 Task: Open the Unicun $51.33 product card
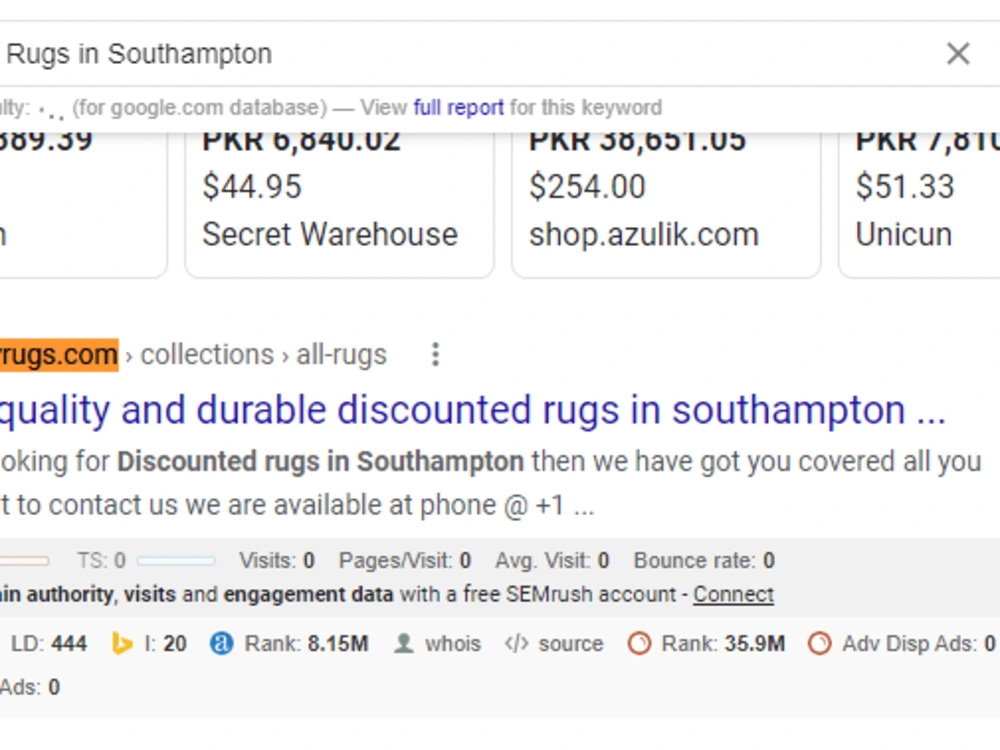pyautogui.click(x=919, y=204)
